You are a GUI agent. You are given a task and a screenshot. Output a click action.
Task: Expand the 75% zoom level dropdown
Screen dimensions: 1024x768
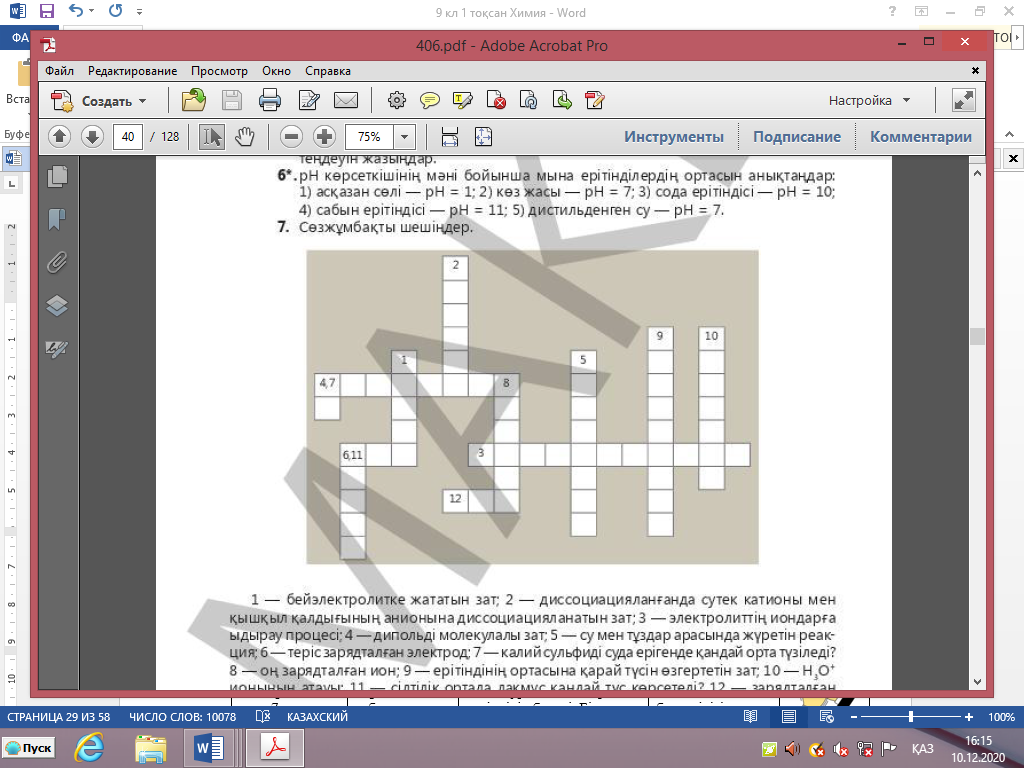click(x=404, y=136)
